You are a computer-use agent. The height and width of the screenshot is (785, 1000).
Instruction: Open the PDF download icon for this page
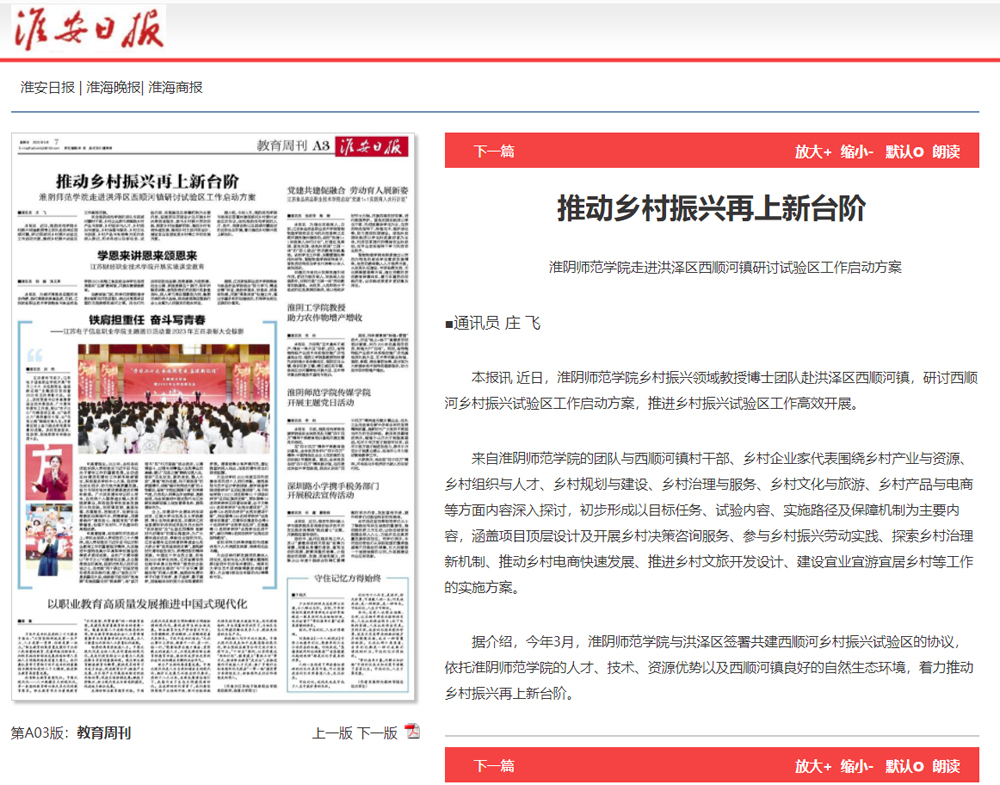point(413,731)
